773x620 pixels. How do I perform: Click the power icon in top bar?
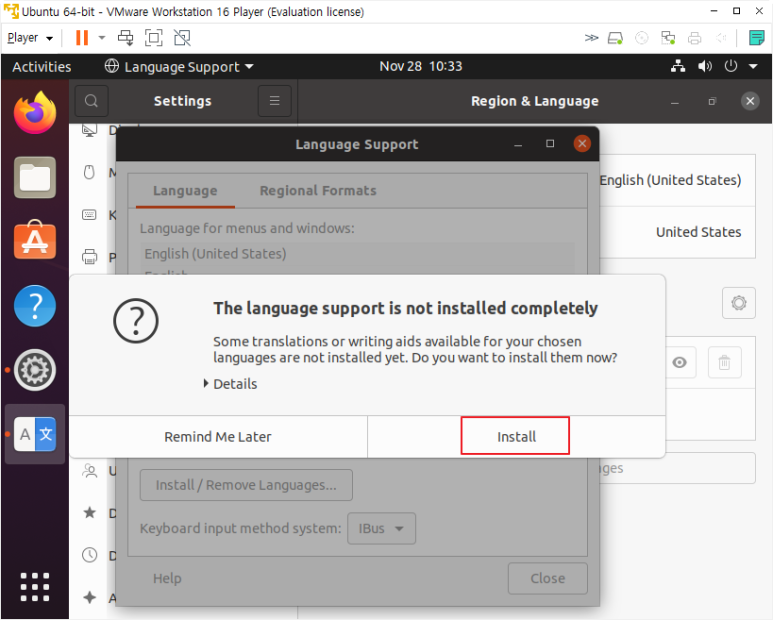[x=731, y=66]
